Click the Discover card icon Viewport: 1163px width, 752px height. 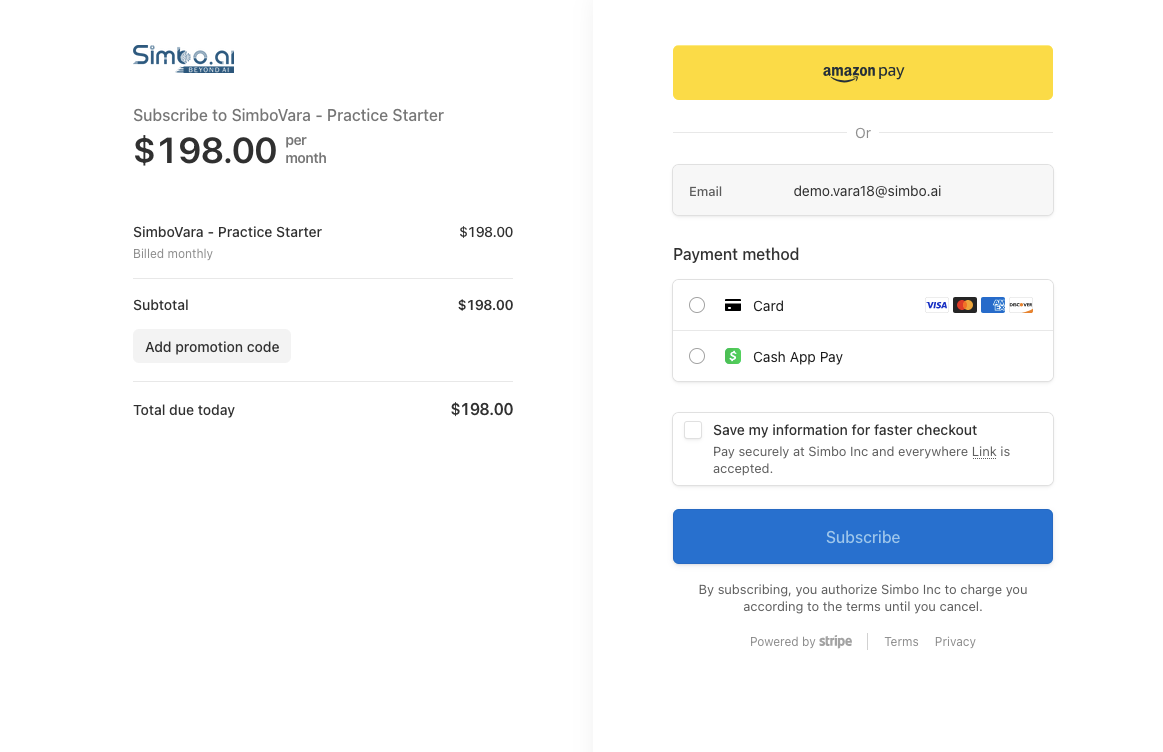tap(1021, 305)
